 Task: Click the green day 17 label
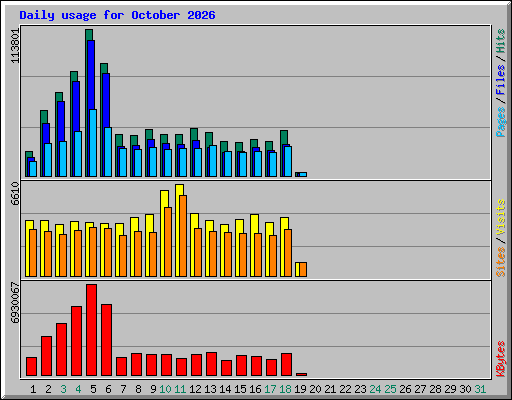click(270, 389)
